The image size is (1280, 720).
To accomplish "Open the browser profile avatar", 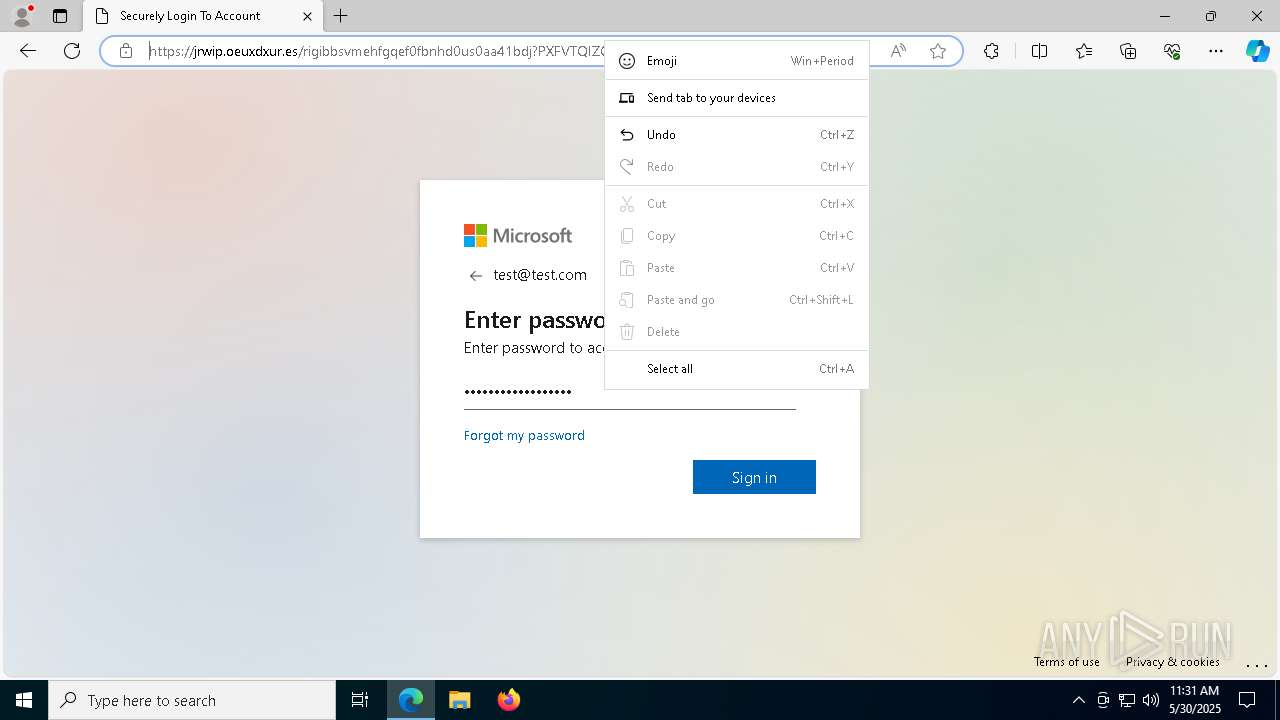I will [22, 16].
